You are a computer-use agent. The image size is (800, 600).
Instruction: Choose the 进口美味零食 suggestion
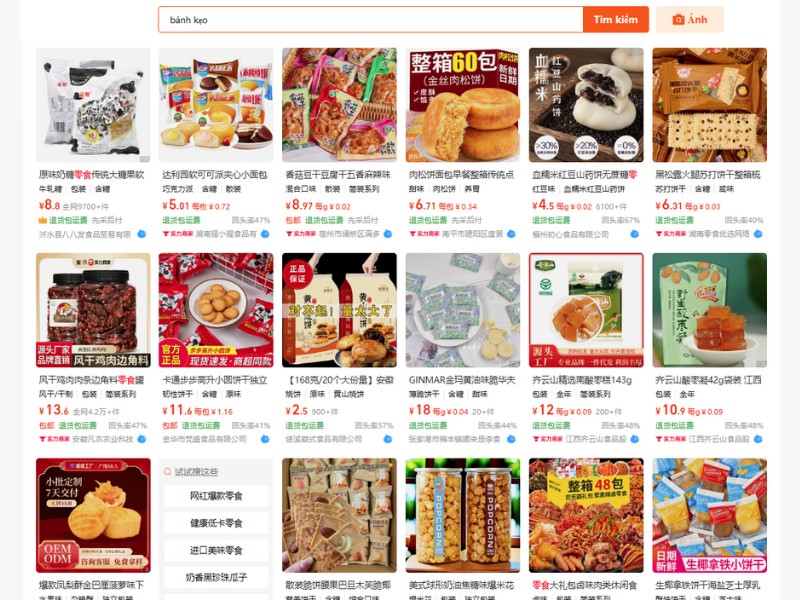point(216,550)
